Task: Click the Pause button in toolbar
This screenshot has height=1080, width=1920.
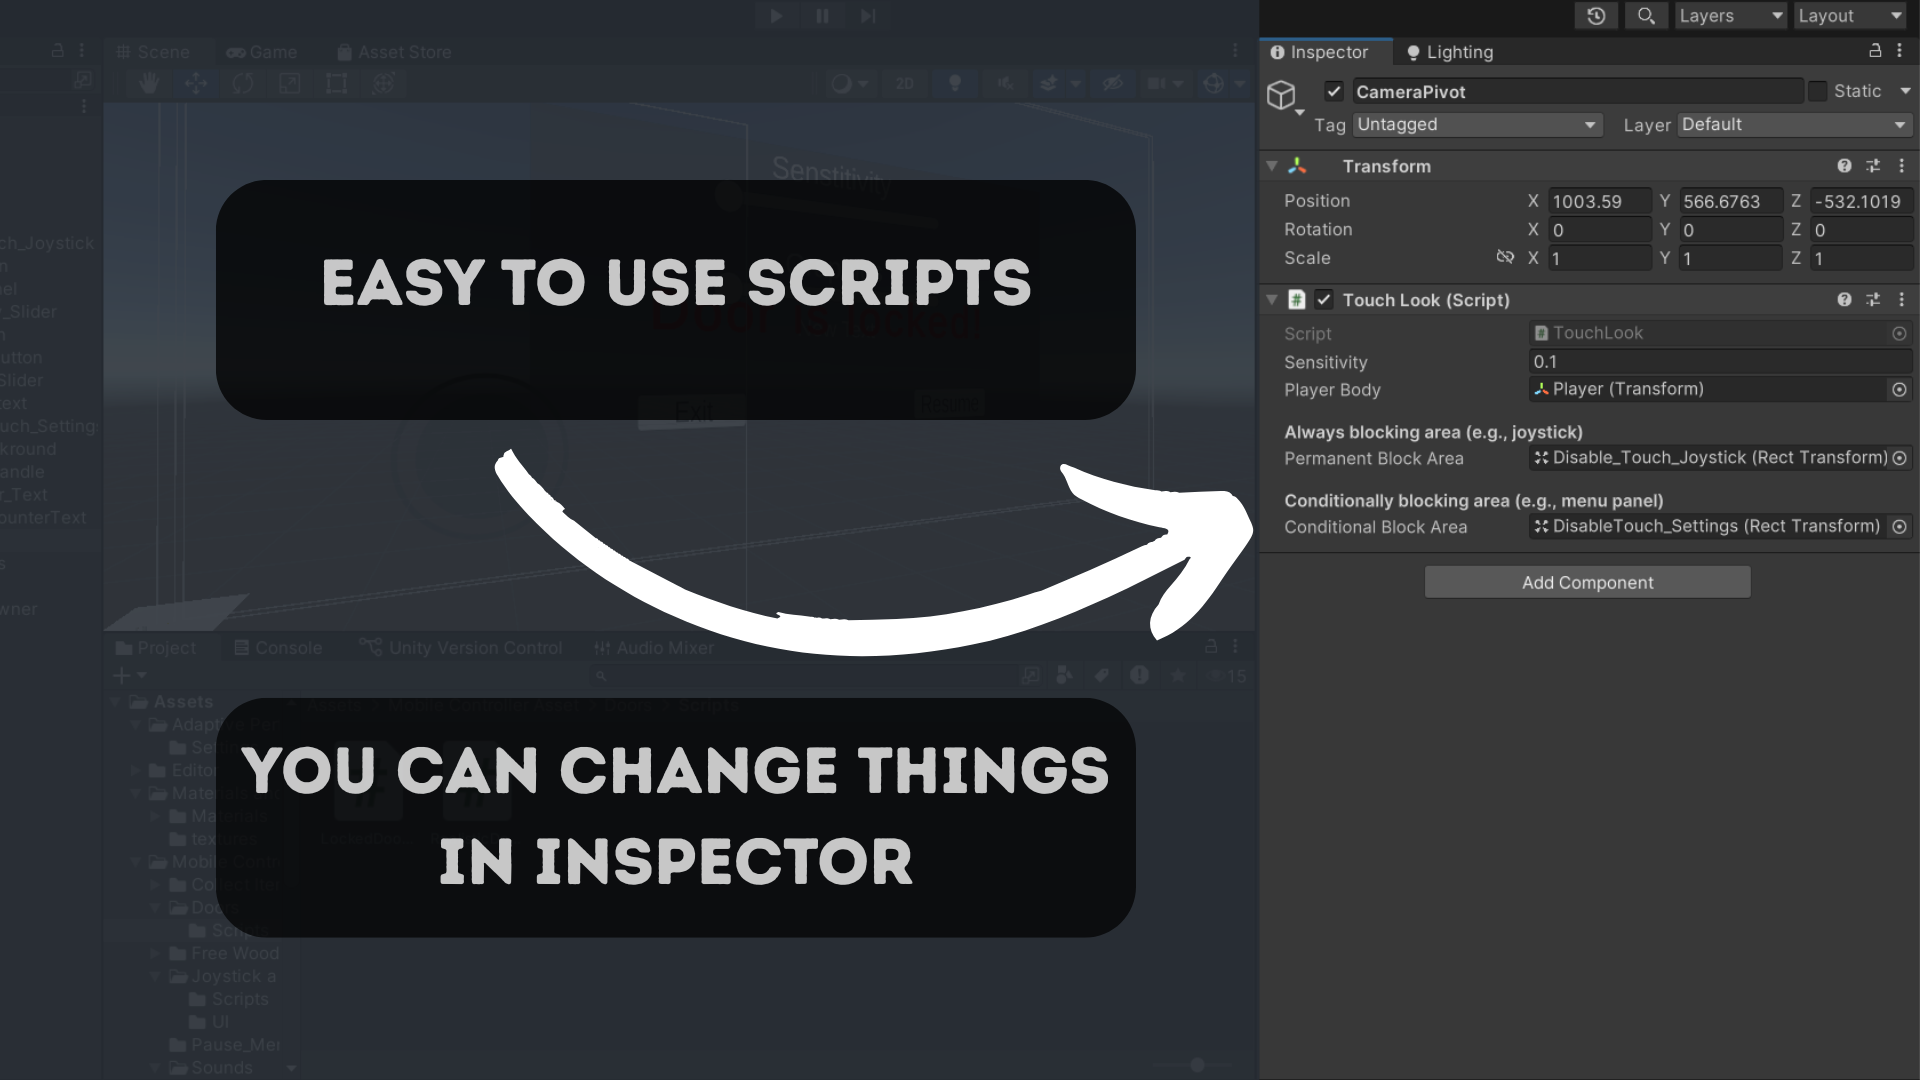Action: [x=822, y=16]
